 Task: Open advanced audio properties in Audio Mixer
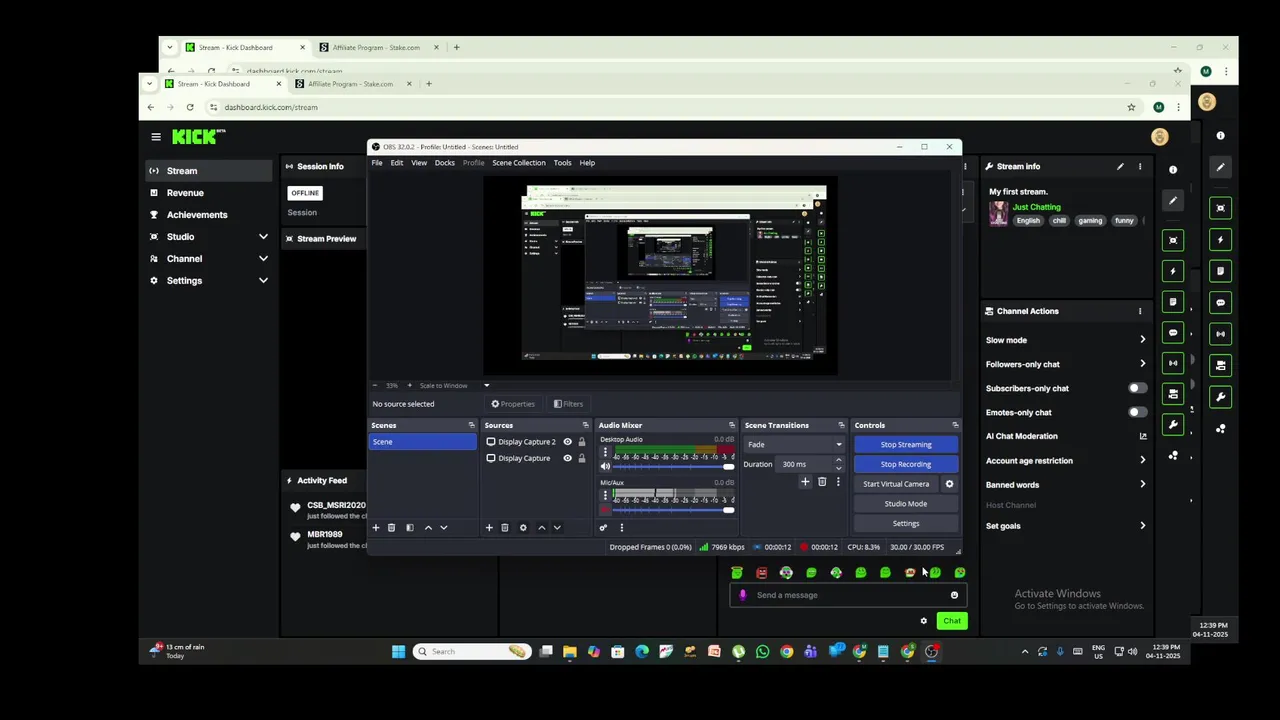coord(603,528)
